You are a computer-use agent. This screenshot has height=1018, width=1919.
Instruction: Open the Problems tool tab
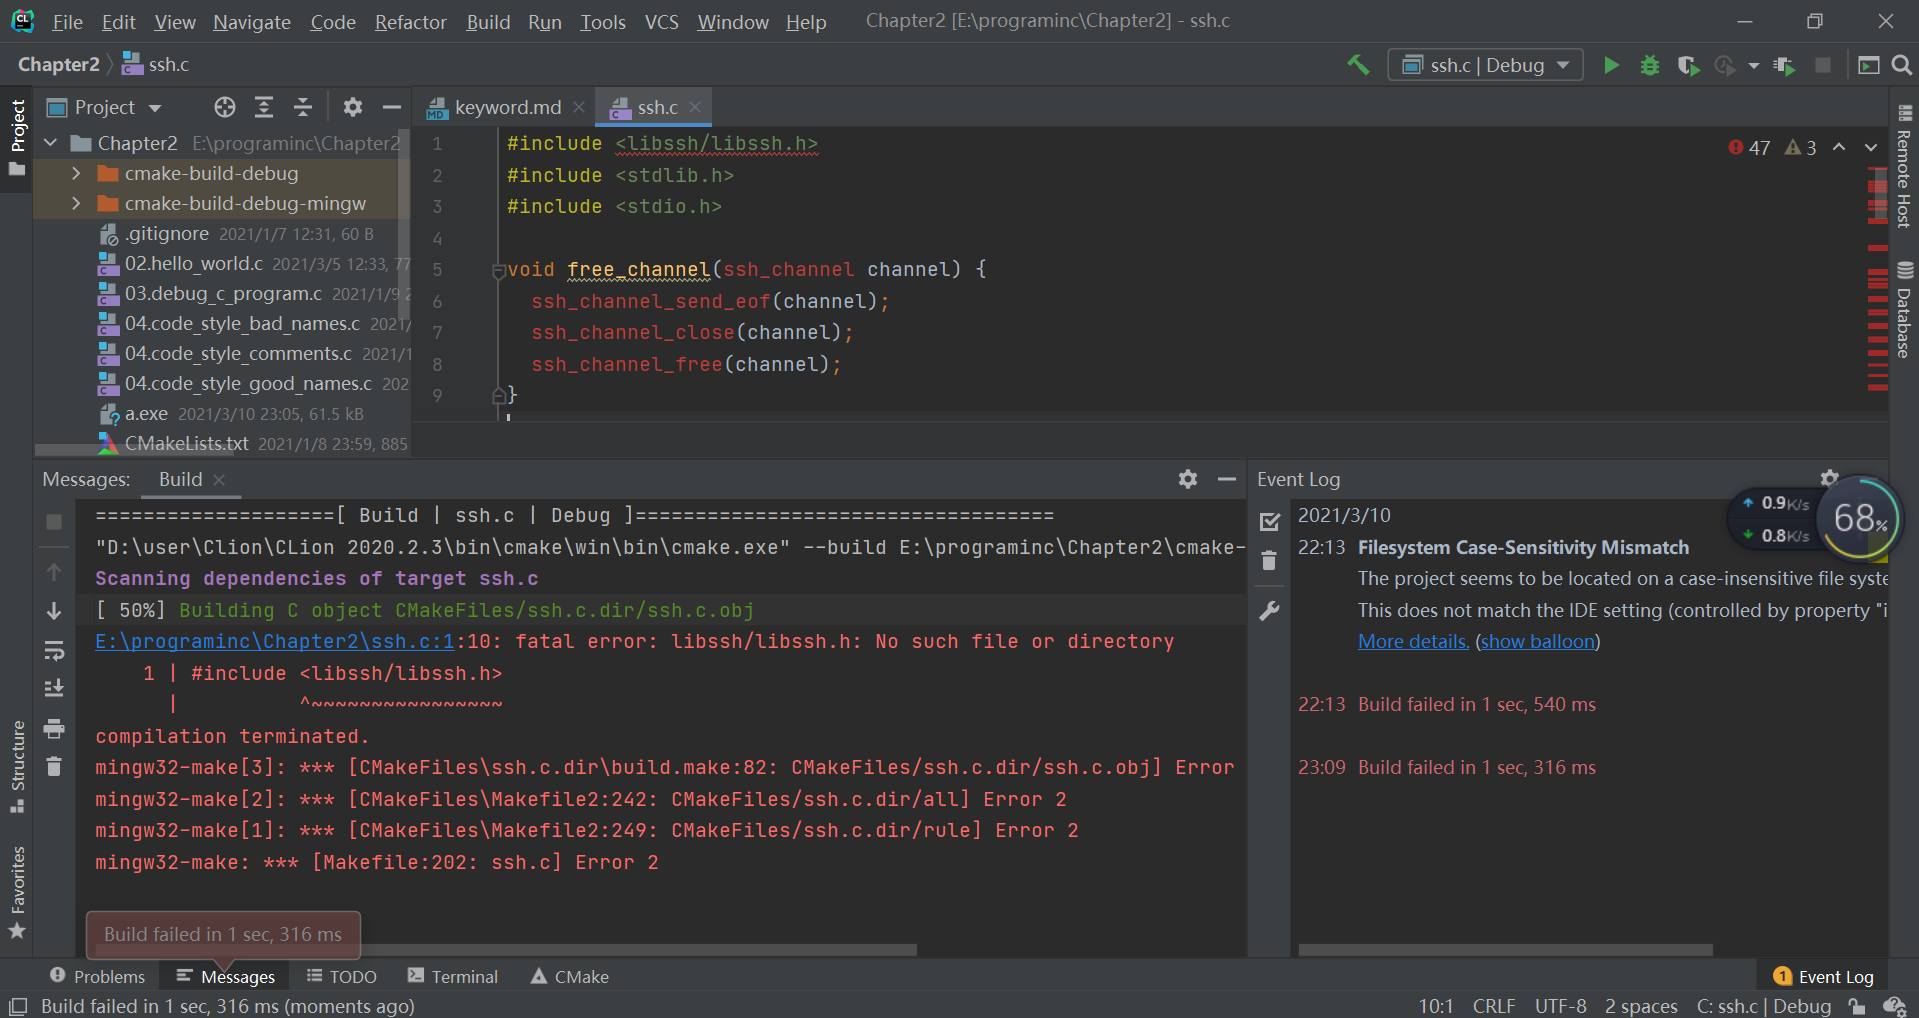point(98,976)
